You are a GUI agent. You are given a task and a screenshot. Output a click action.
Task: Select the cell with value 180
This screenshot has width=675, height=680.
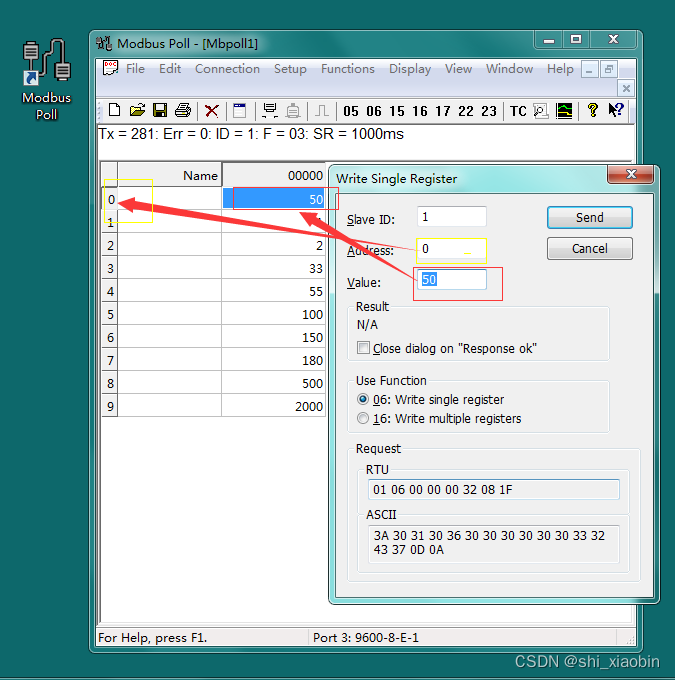click(273, 360)
